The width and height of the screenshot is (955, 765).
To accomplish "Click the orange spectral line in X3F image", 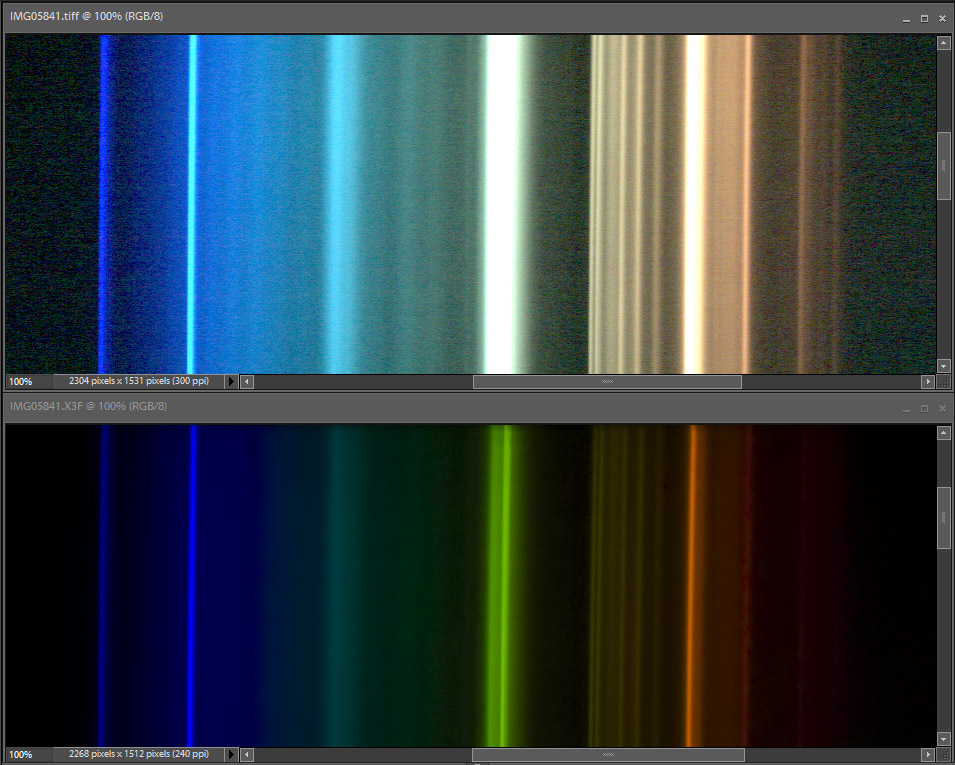I will pyautogui.click(x=691, y=585).
